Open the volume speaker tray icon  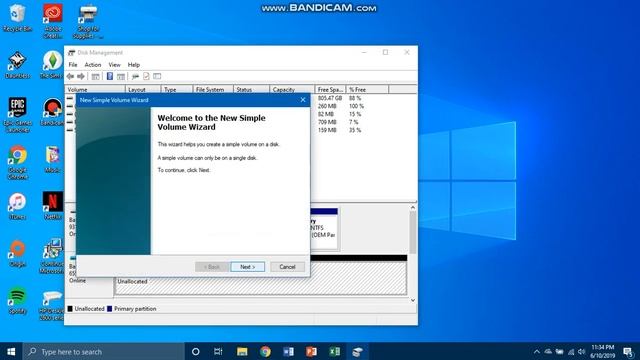582,351
